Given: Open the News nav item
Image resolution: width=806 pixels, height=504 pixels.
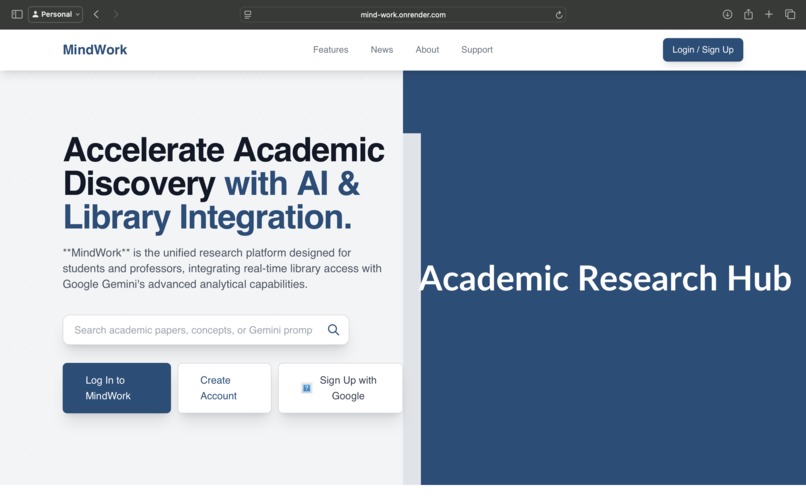Looking at the screenshot, I should point(382,50).
